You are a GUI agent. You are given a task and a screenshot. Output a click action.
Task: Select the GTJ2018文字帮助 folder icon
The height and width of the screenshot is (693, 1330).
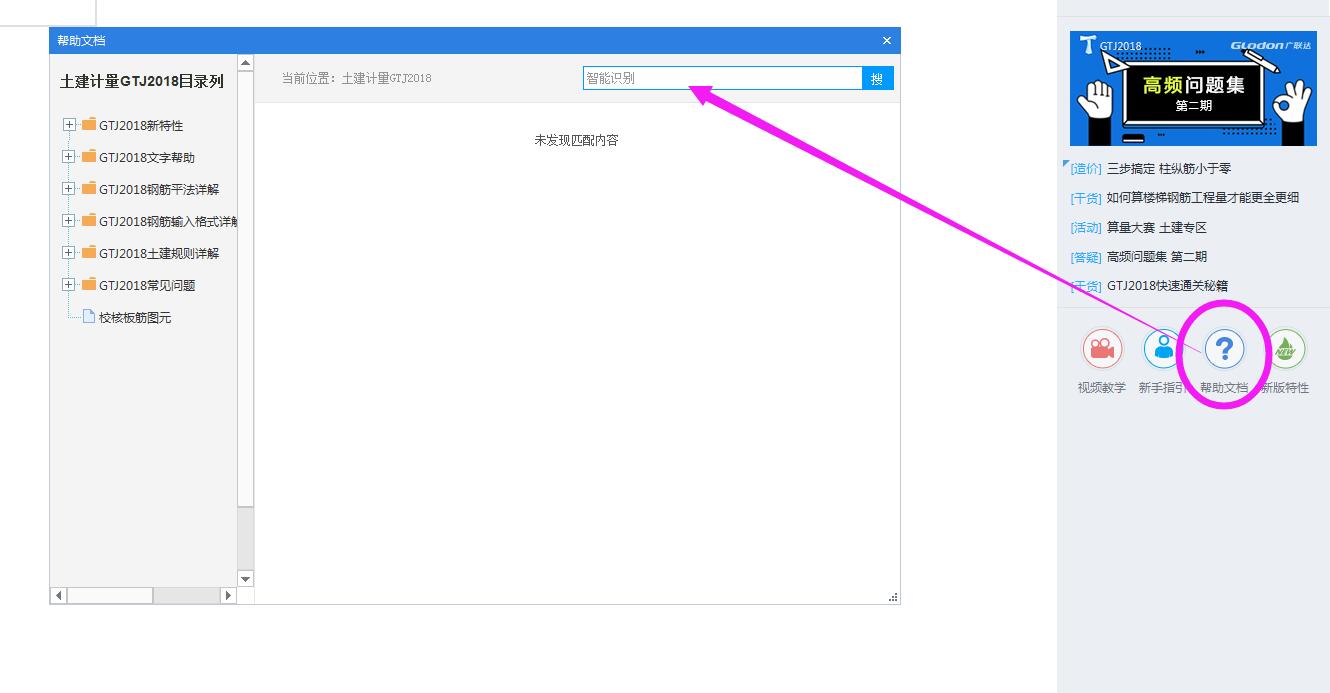[x=89, y=157]
